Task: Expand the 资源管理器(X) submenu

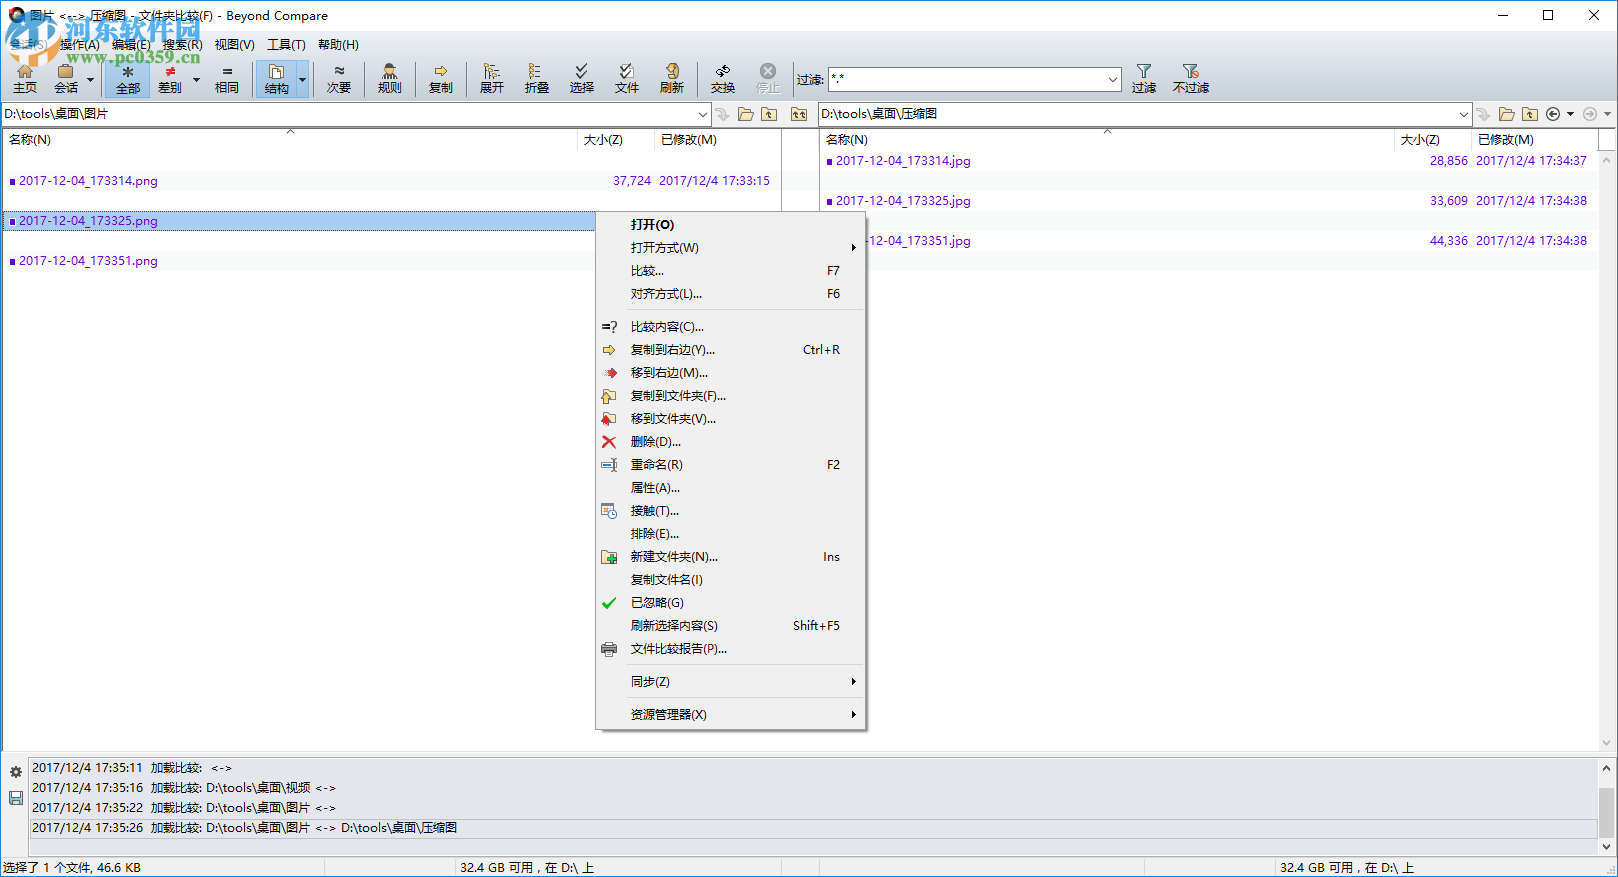Action: coord(730,715)
